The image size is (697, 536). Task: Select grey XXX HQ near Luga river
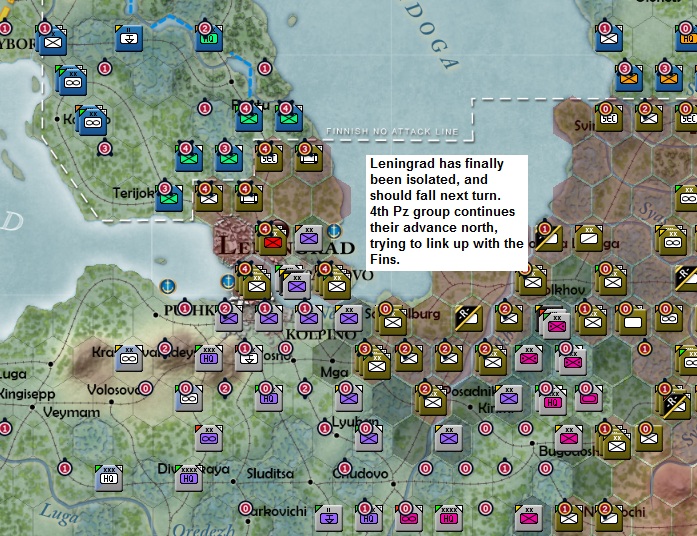[109, 478]
